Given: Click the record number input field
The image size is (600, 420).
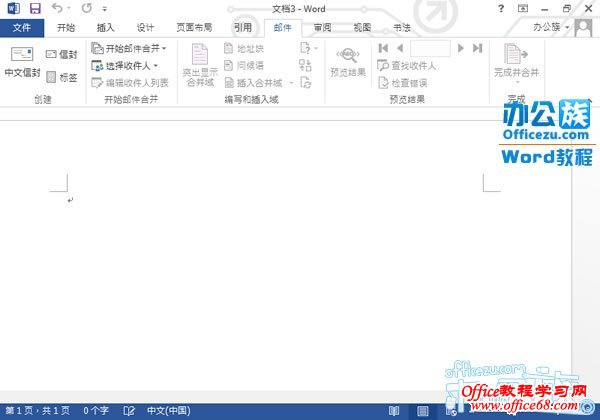Looking at the screenshot, I should (430, 48).
